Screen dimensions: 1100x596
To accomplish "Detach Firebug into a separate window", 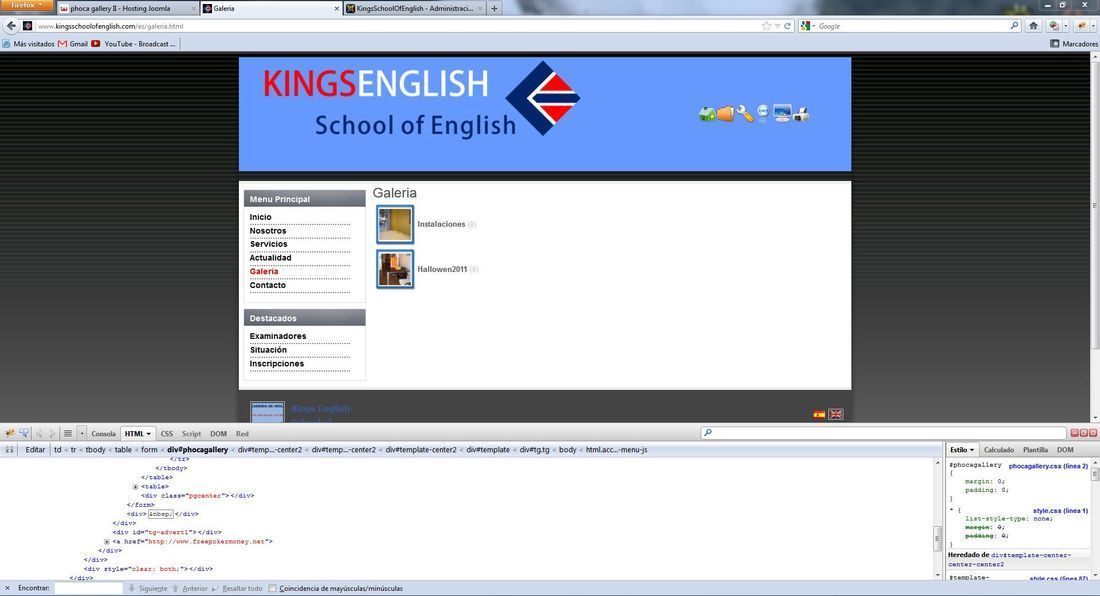I will (1083, 433).
